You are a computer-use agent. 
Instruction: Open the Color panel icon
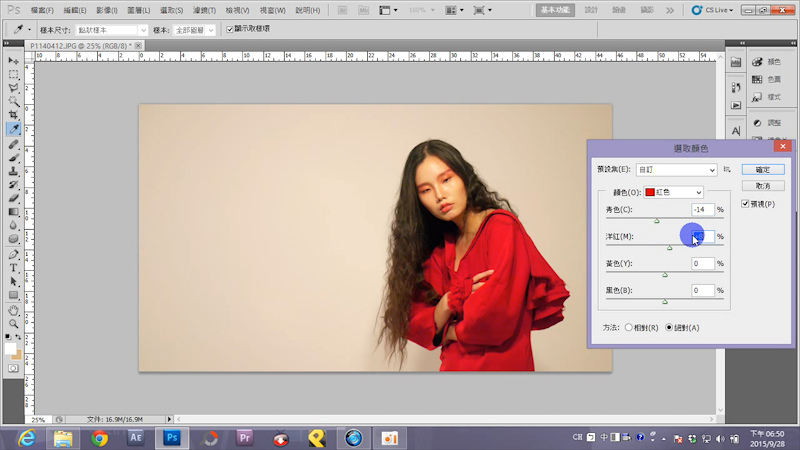(758, 62)
